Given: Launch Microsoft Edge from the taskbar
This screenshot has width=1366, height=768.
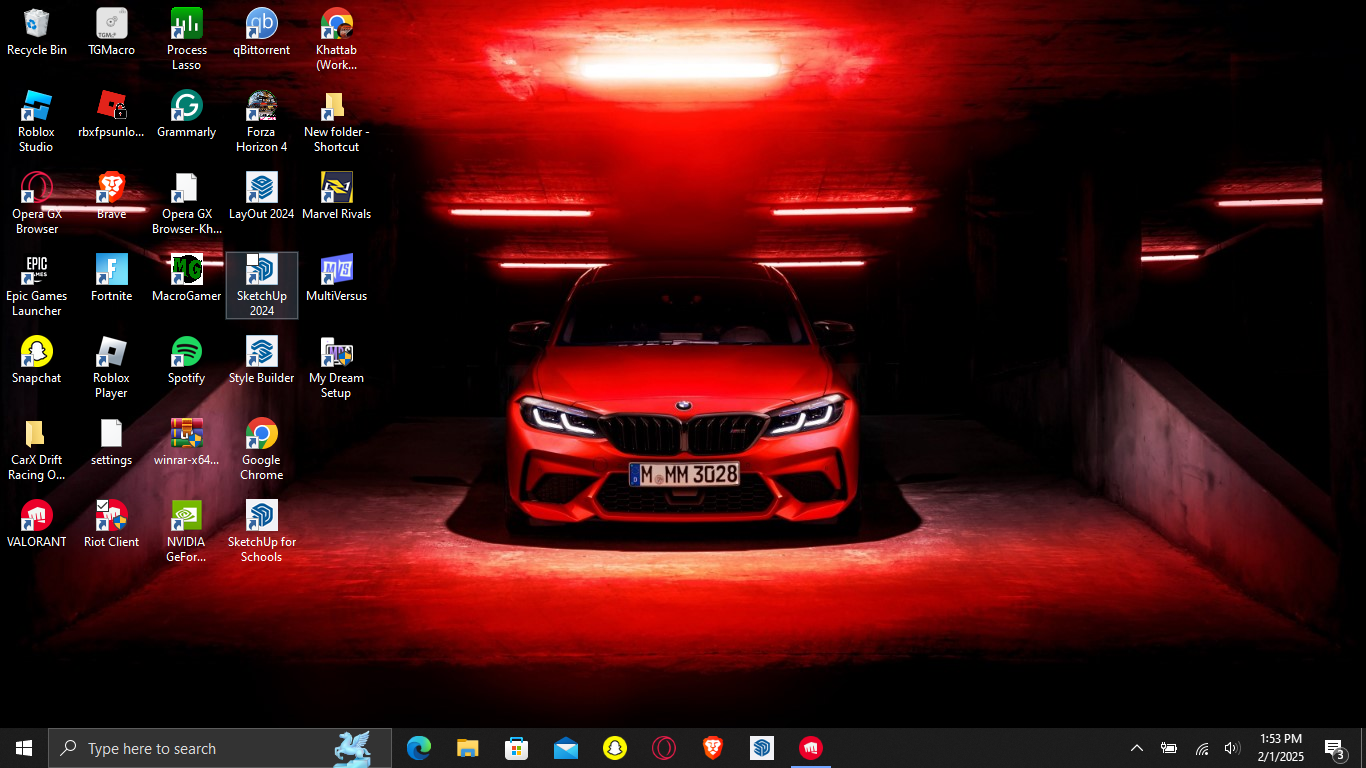Looking at the screenshot, I should click(419, 748).
